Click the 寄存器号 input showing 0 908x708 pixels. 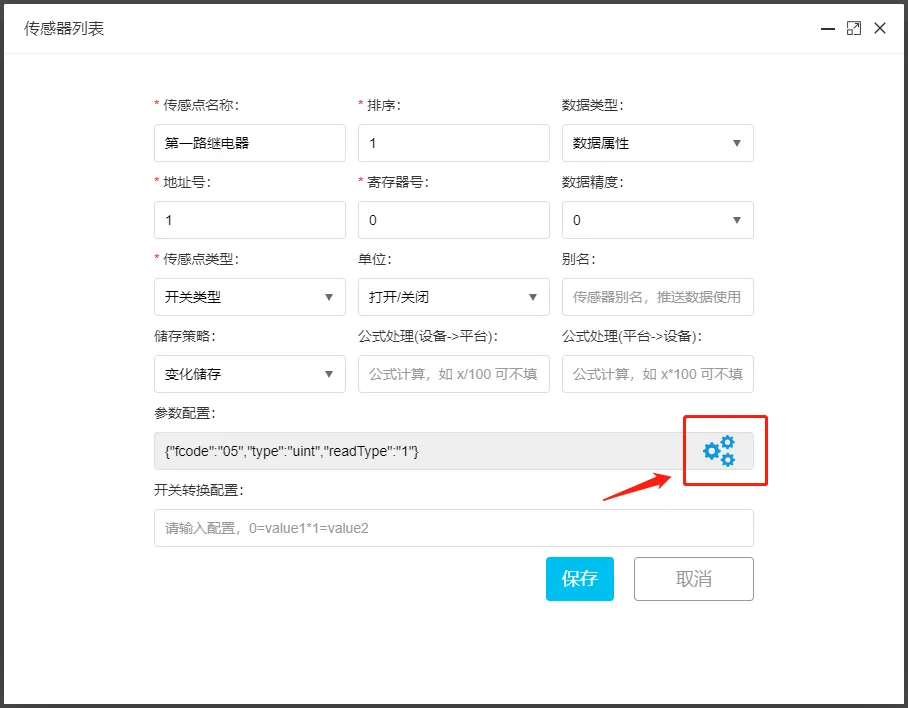point(453,220)
